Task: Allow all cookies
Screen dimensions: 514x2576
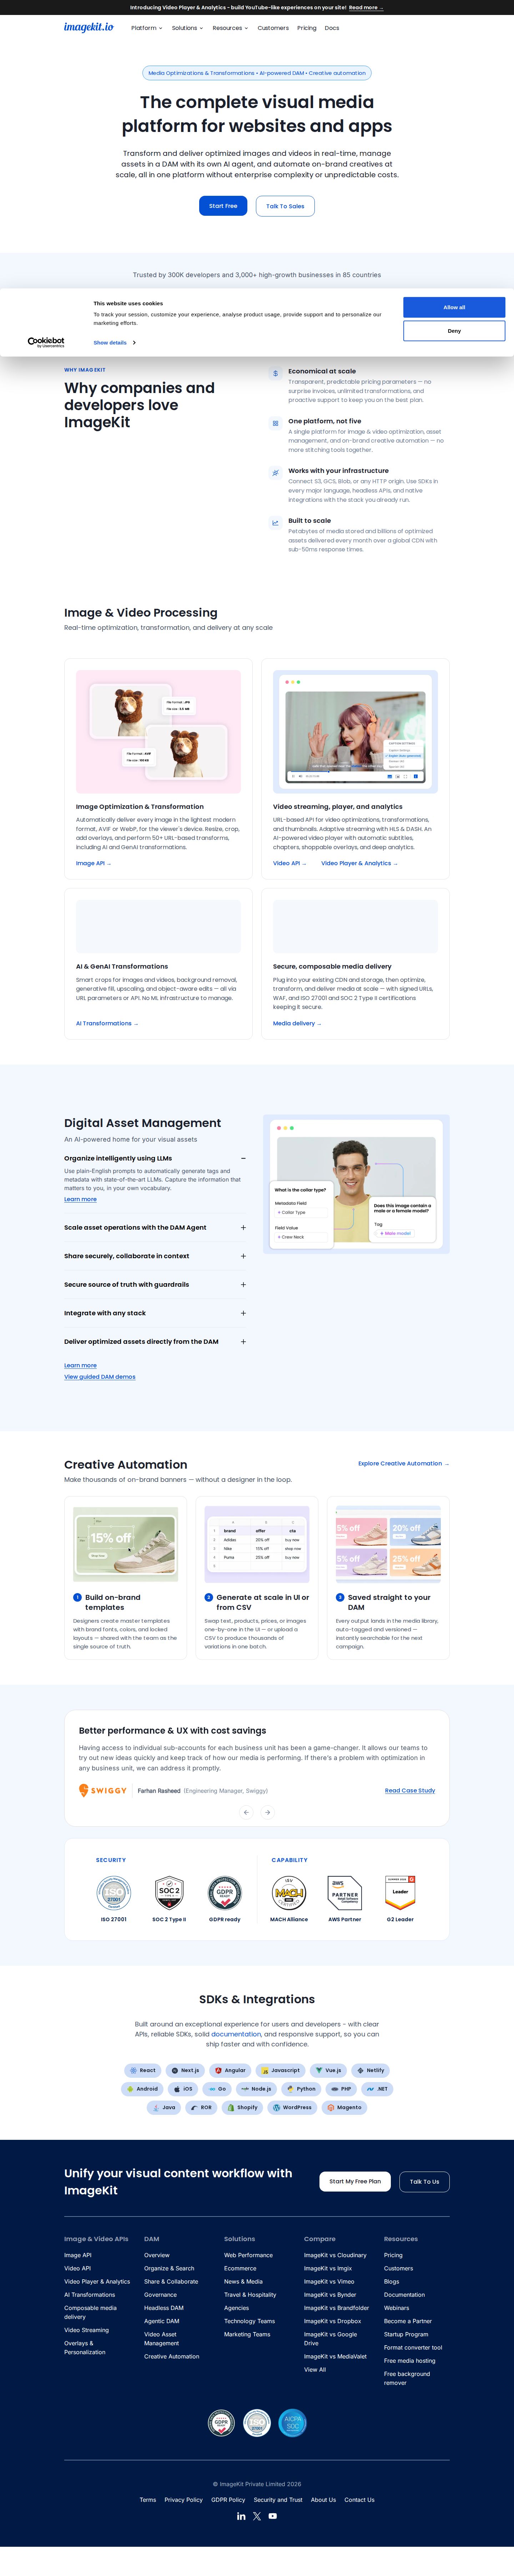Action: point(454,307)
